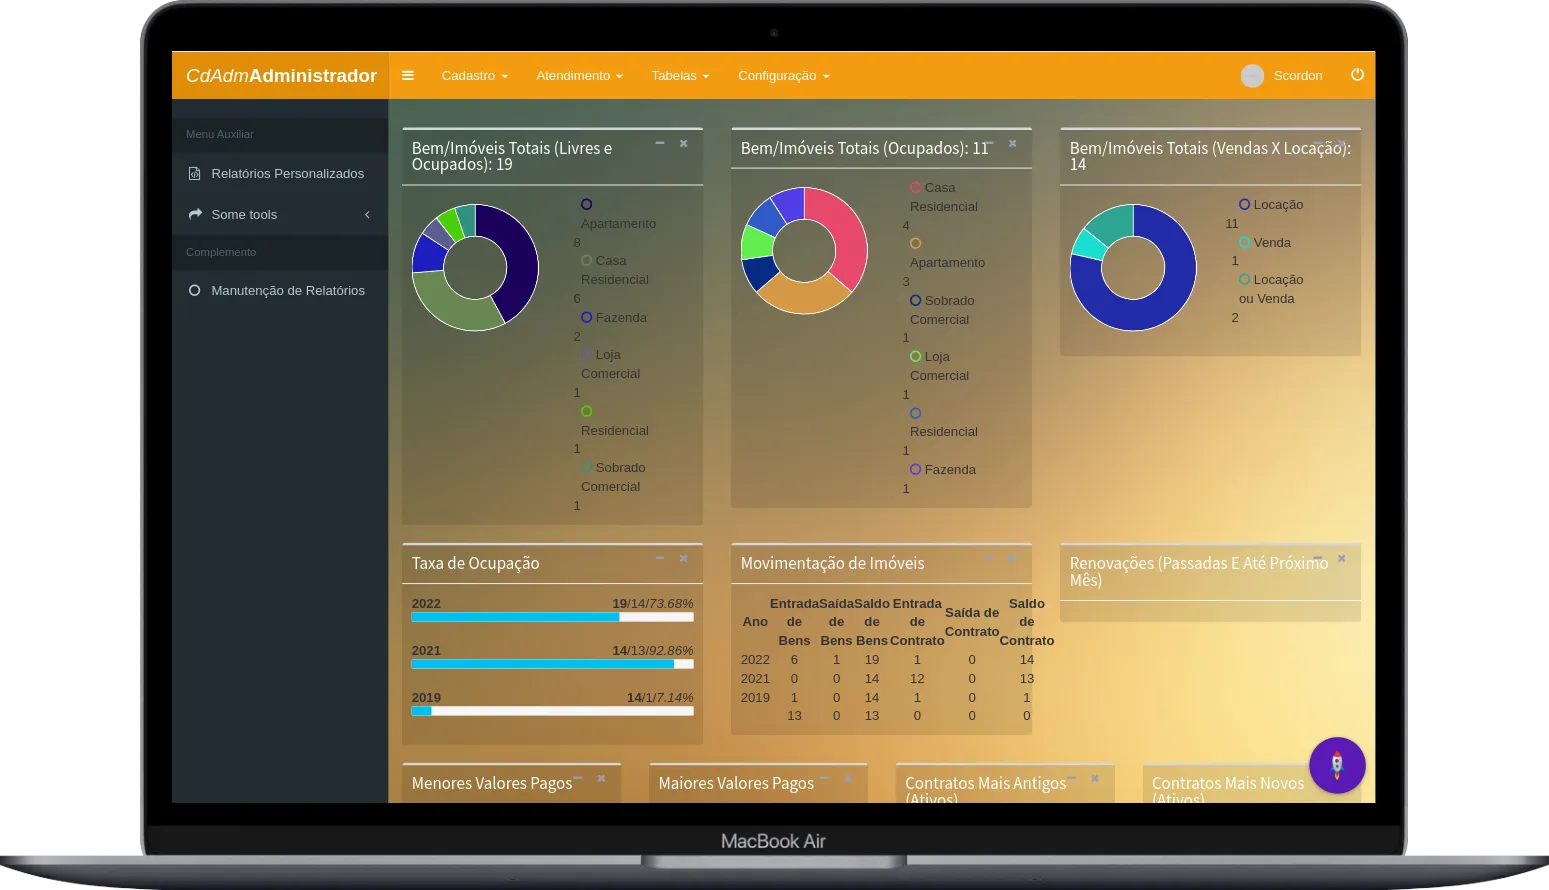Open the Tabelas menu

(679, 76)
